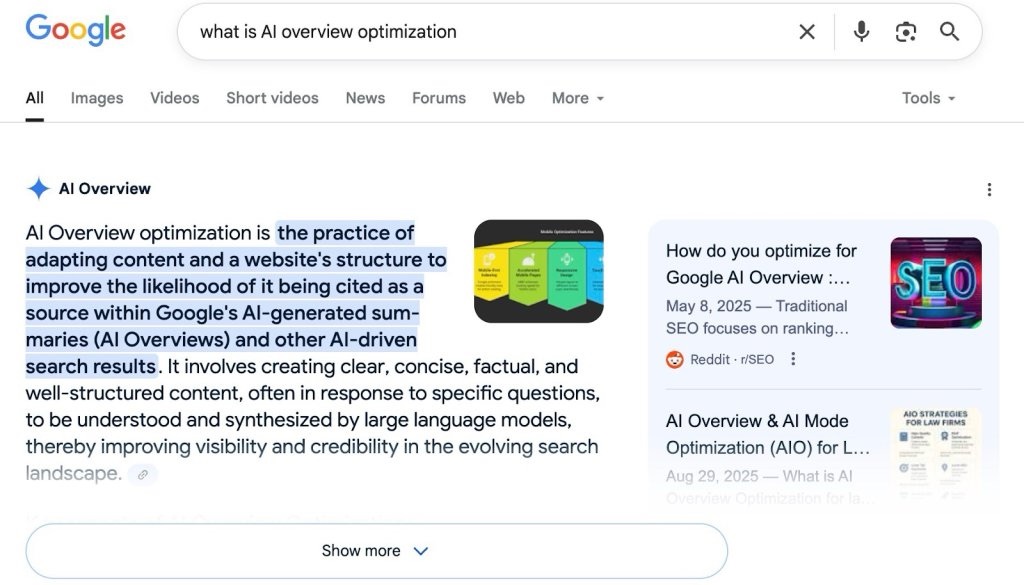
Task: Switch to the Forums tab
Action: tap(438, 98)
